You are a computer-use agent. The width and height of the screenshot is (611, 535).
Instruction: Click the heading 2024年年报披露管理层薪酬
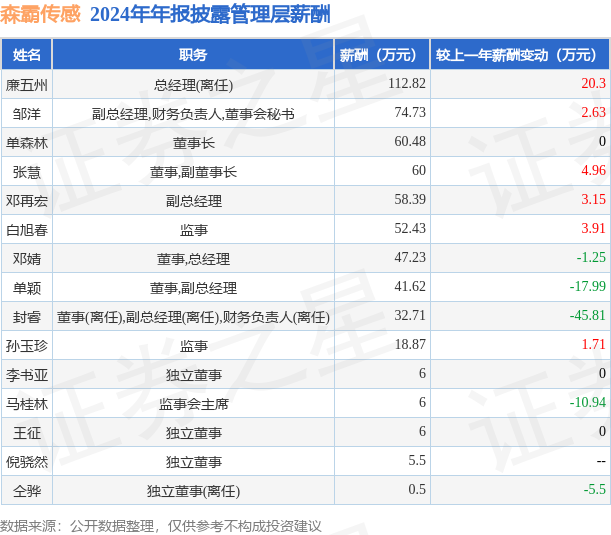pos(210,14)
